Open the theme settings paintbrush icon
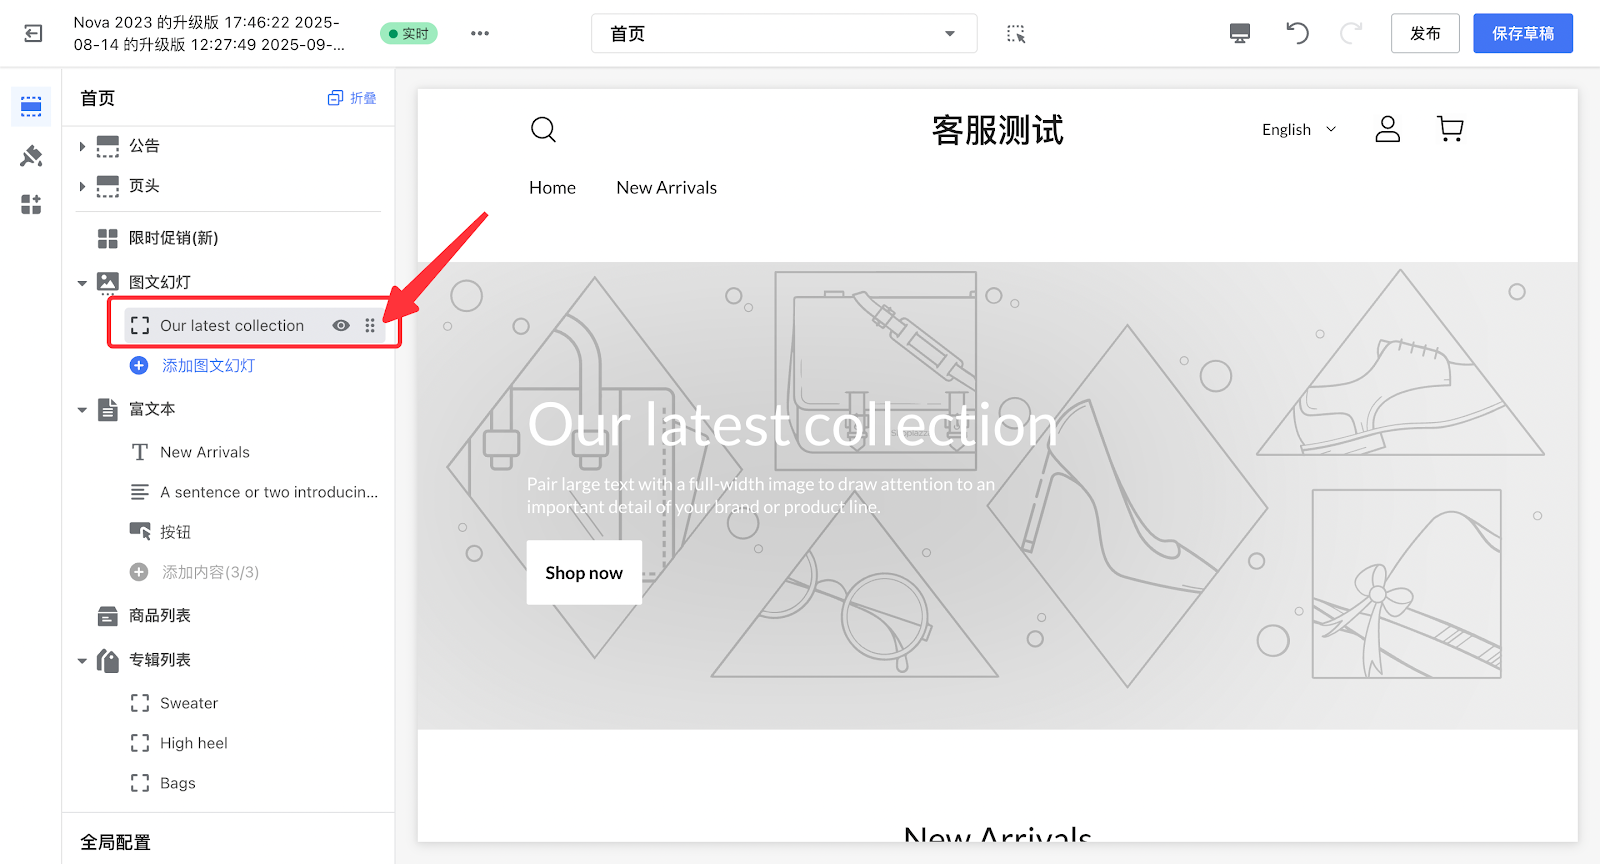This screenshot has width=1600, height=864. click(x=31, y=156)
